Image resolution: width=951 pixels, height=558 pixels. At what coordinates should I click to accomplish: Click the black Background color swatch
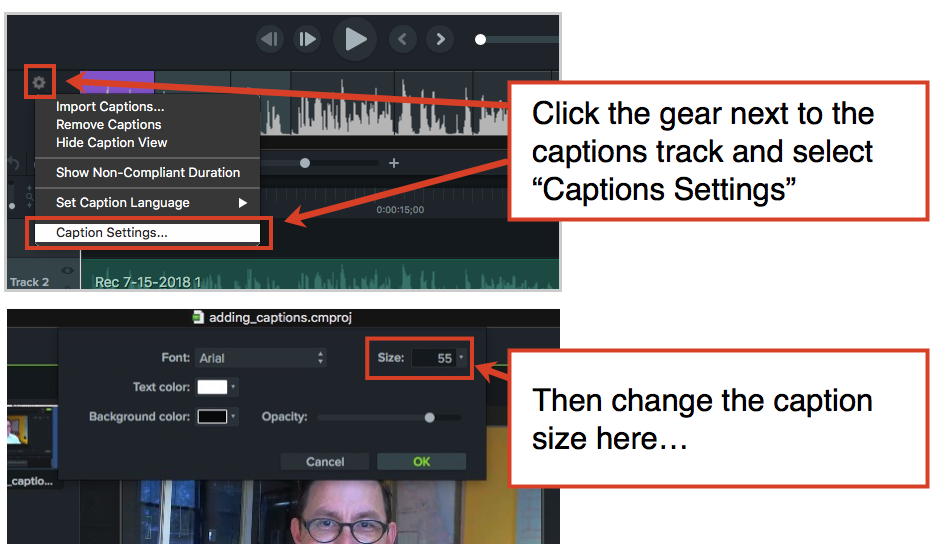(212, 417)
